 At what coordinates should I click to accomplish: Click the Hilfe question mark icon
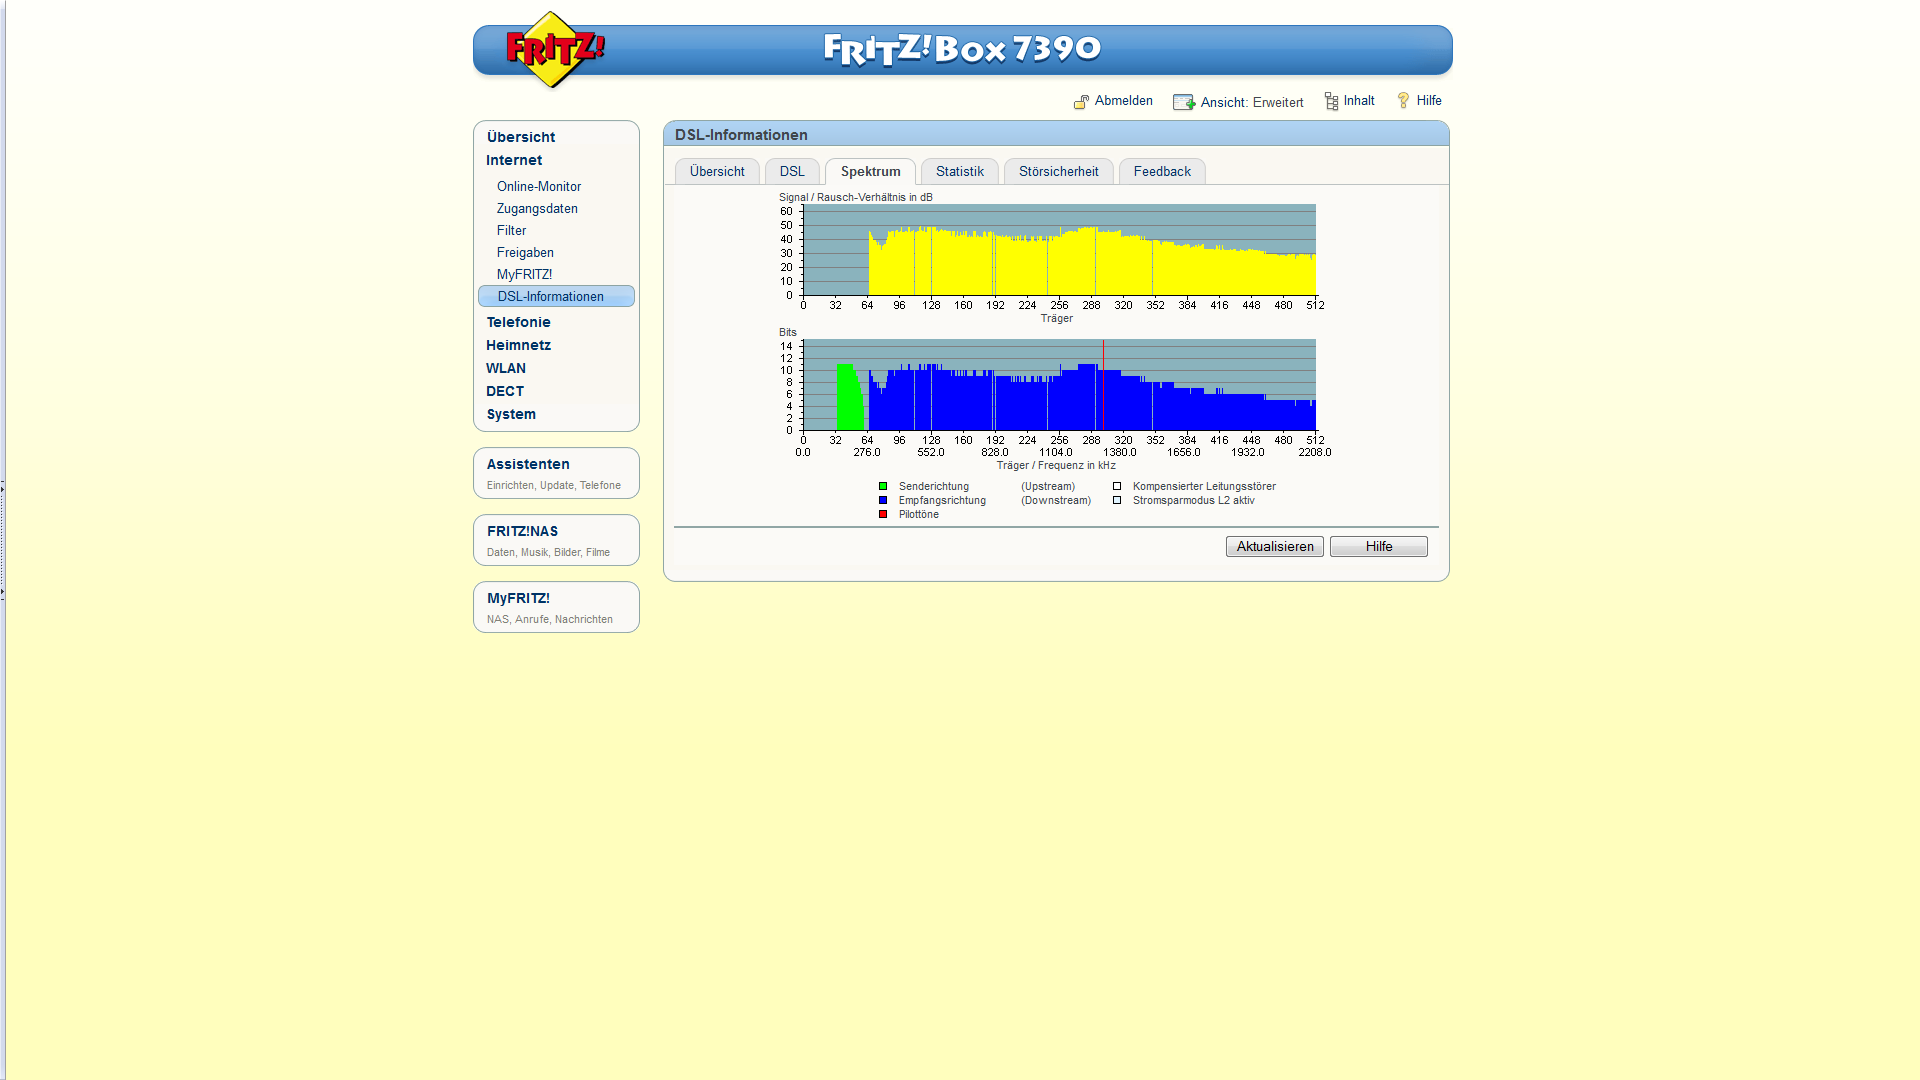[x=1403, y=100]
